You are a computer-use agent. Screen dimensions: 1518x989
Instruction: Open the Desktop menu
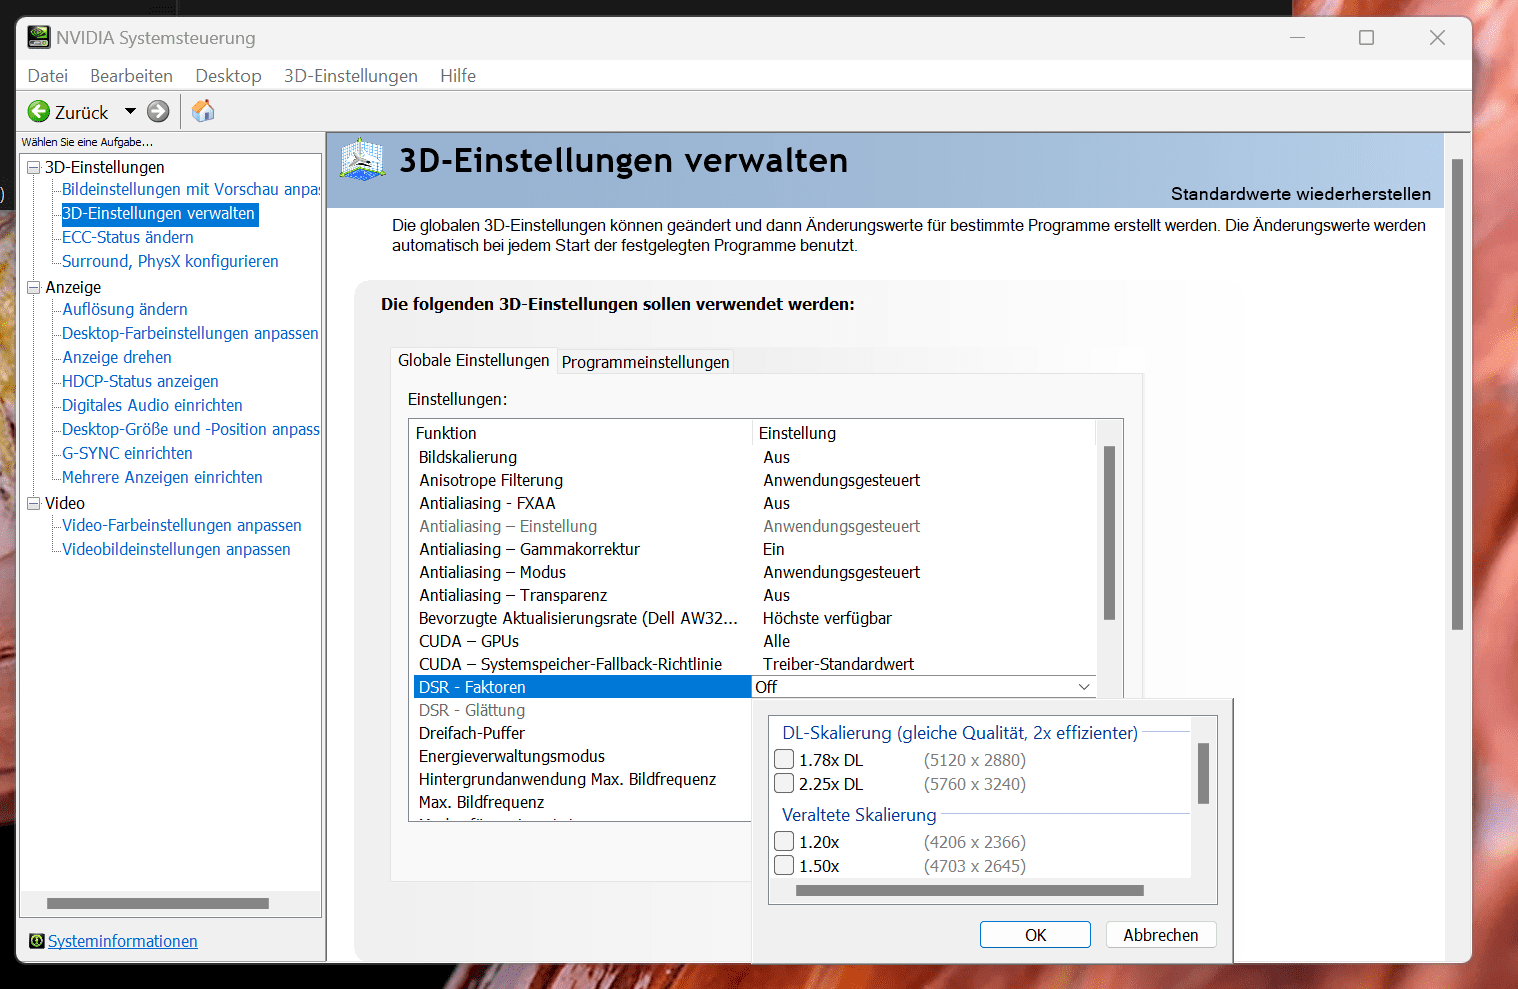coord(228,76)
